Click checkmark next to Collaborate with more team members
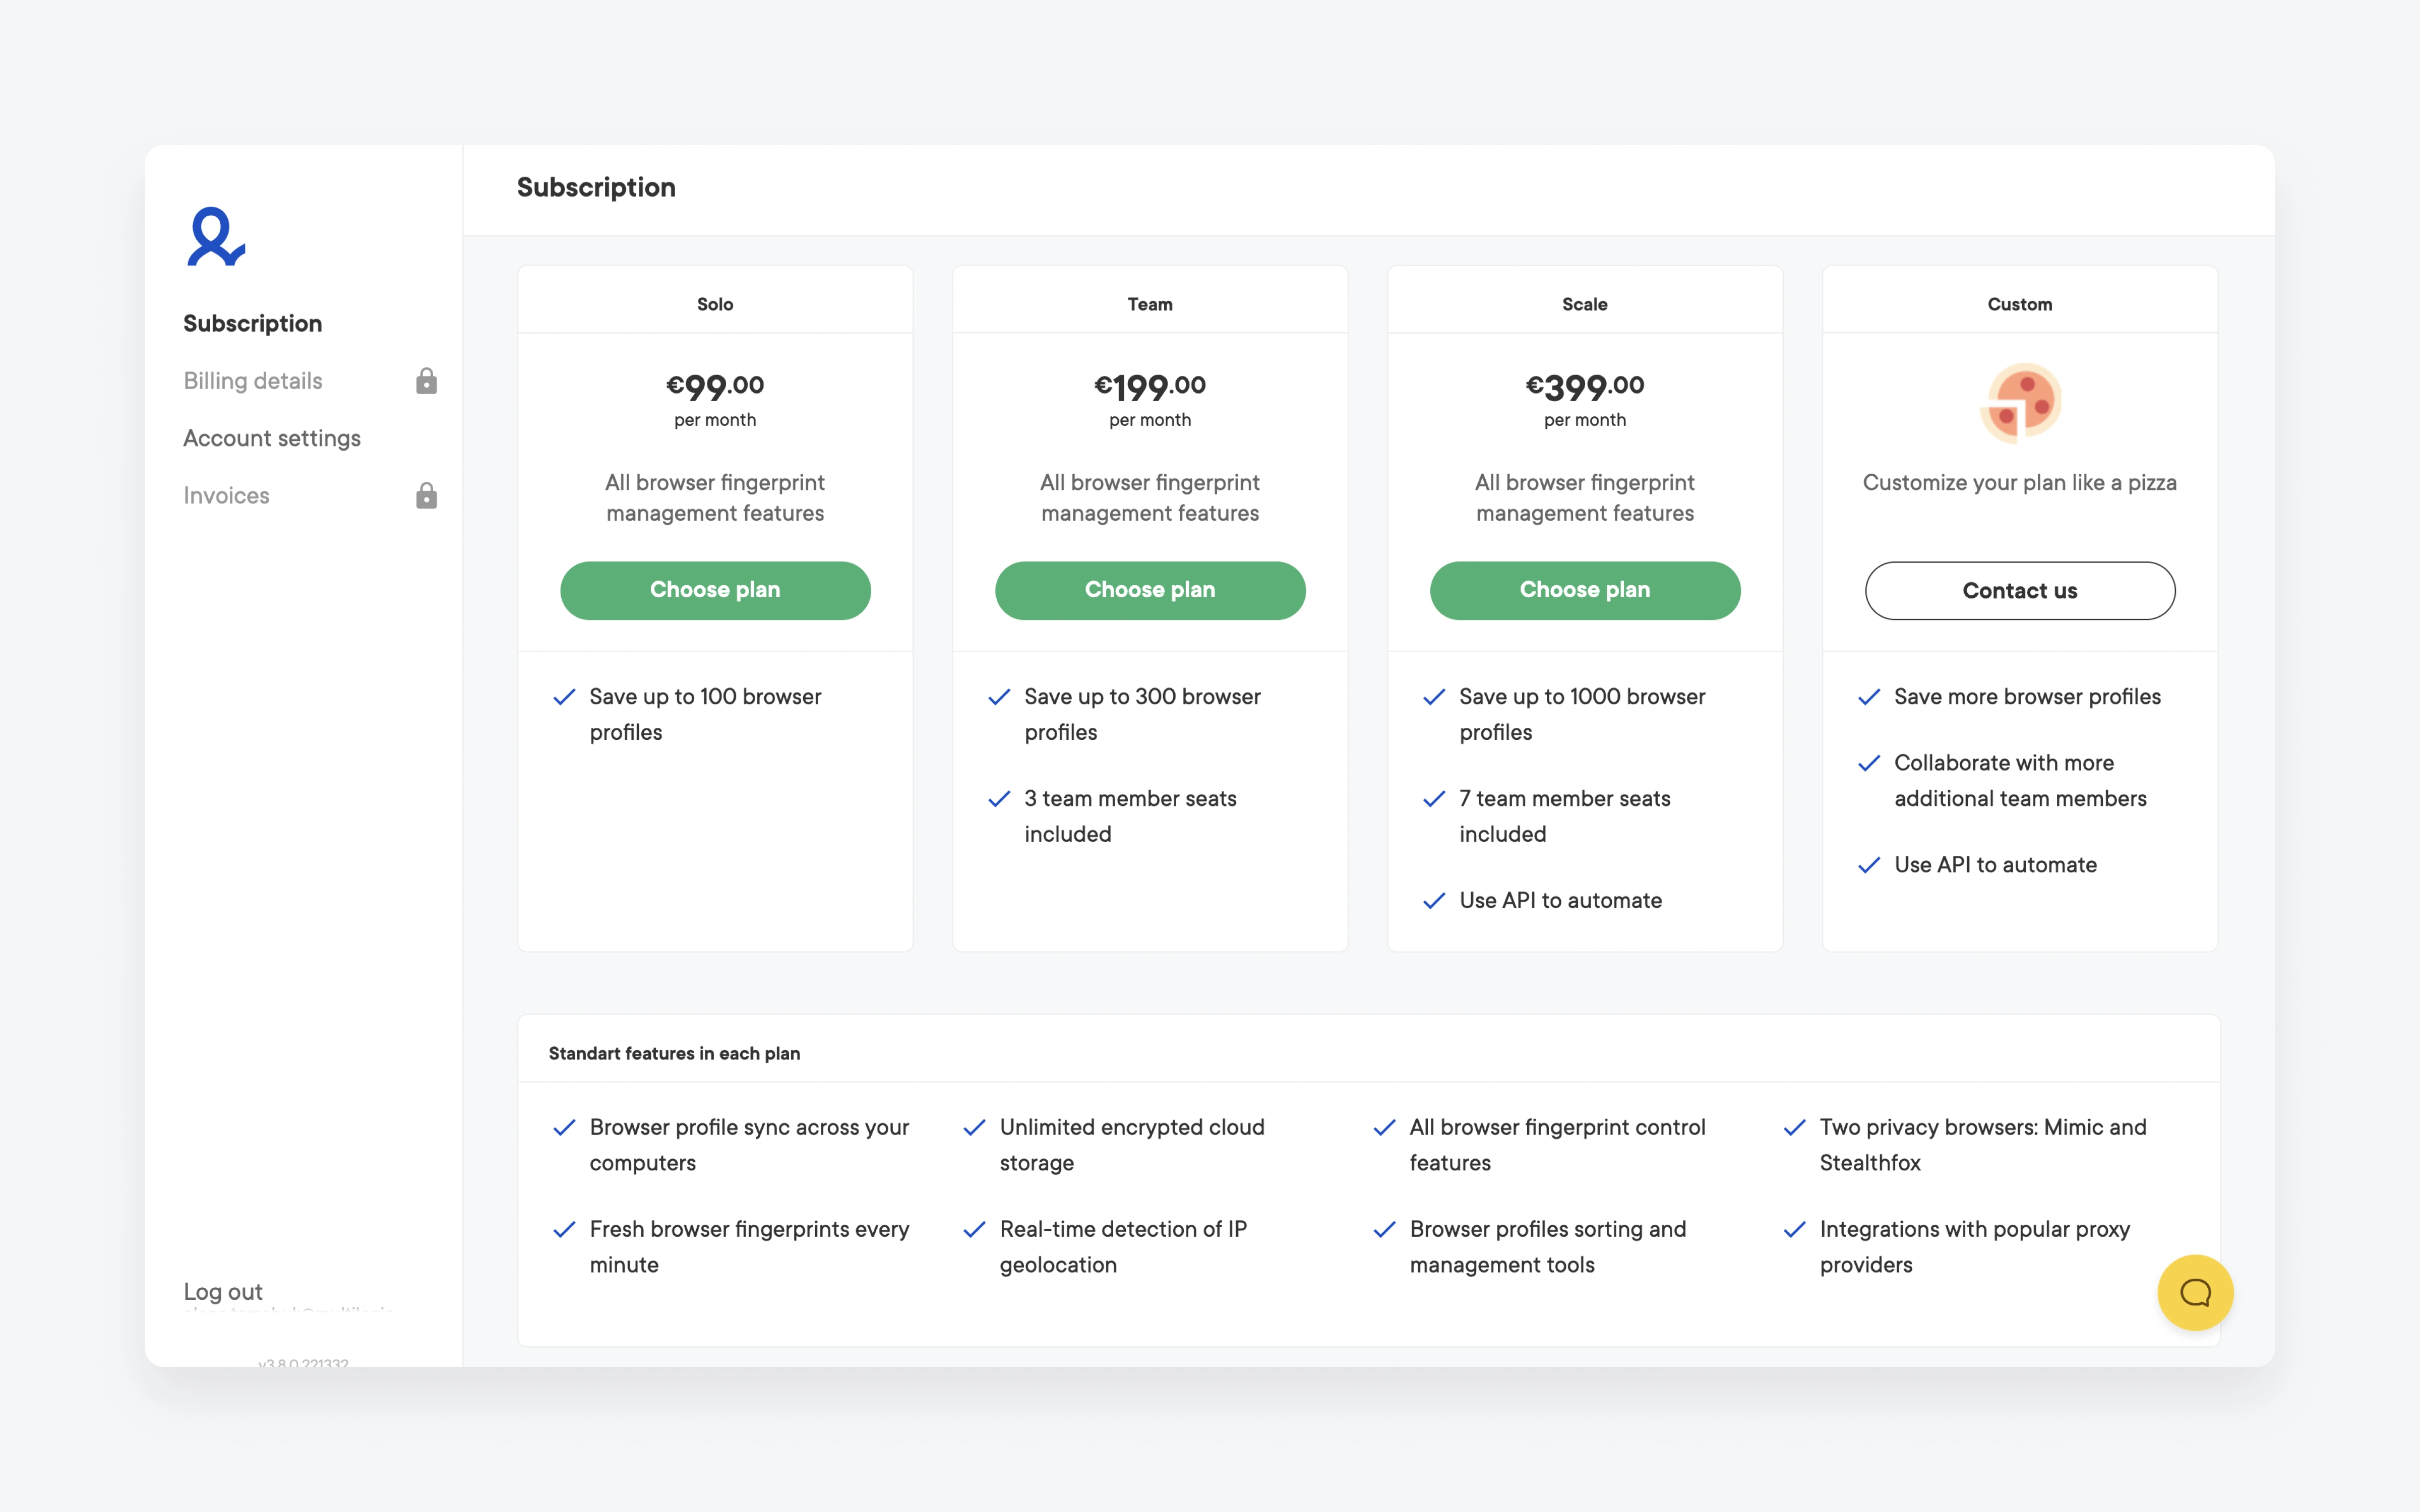Image resolution: width=2420 pixels, height=1512 pixels. tap(1869, 763)
